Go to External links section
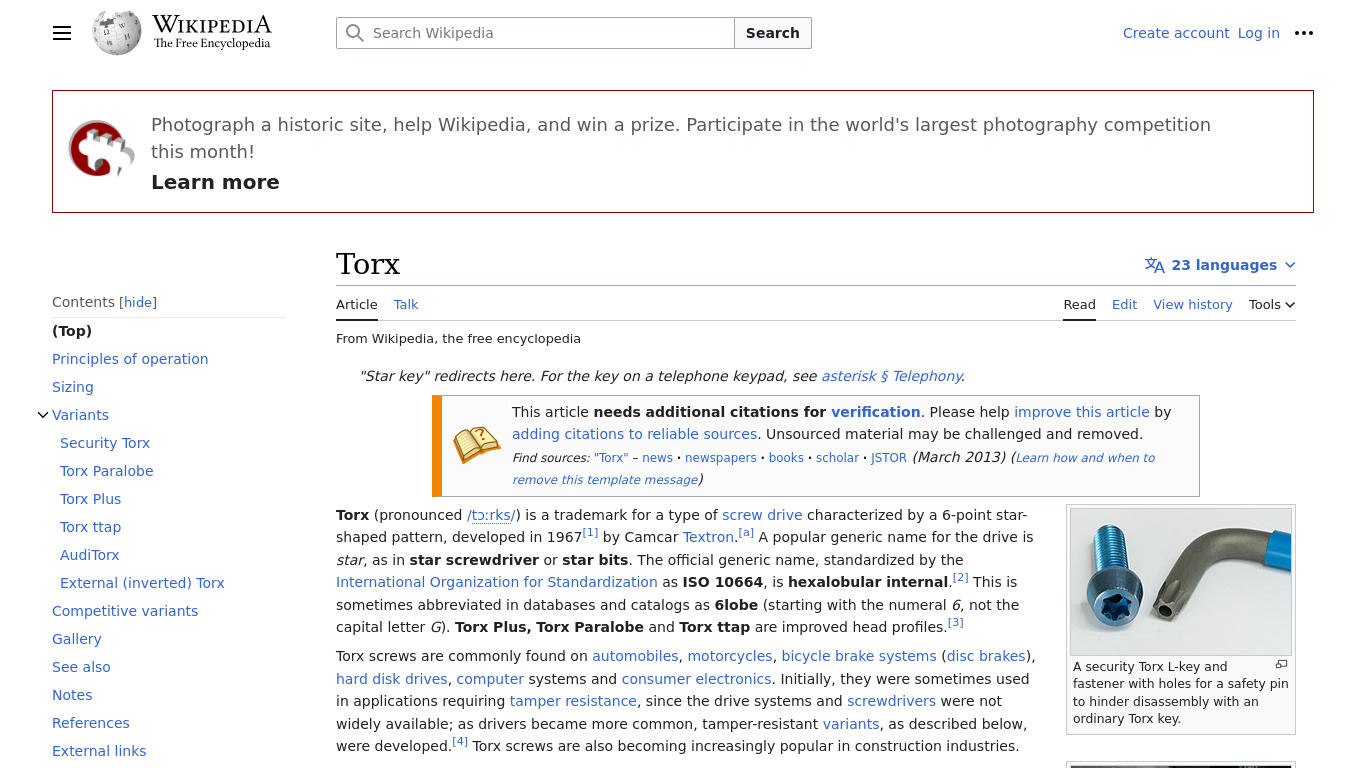 (99, 751)
